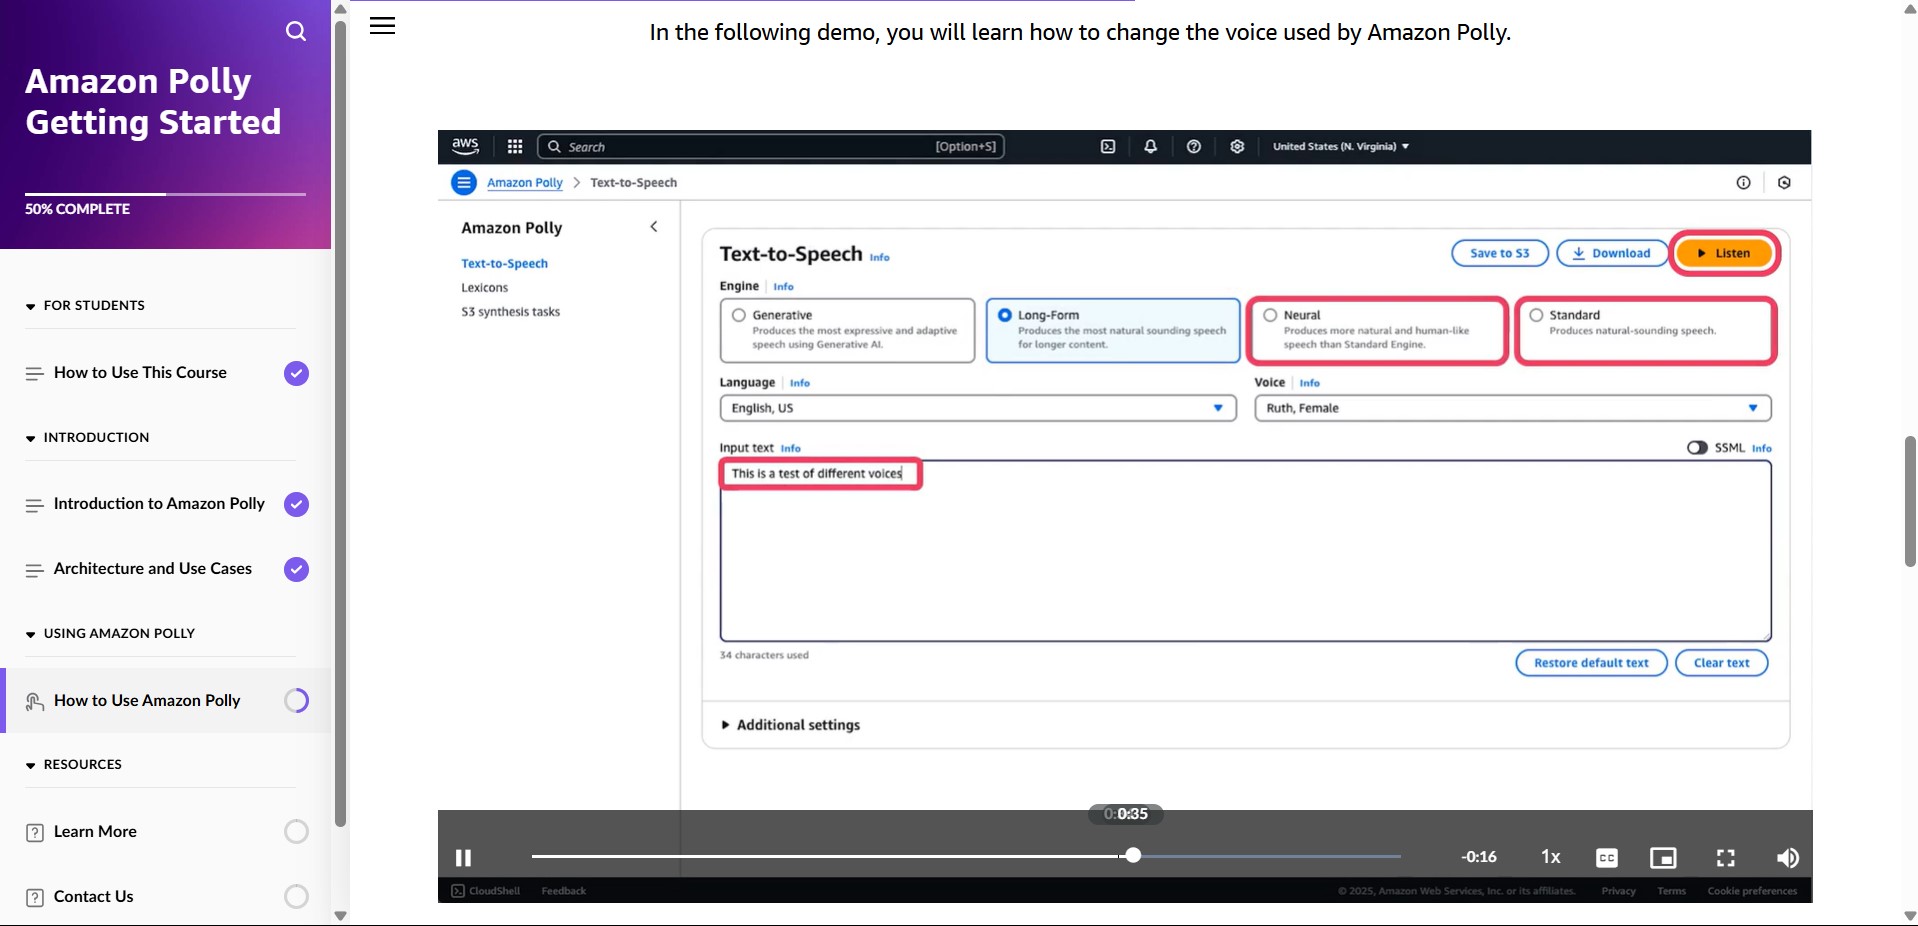The height and width of the screenshot is (926, 1918).
Task: Click Save to S3 button
Action: tap(1500, 253)
